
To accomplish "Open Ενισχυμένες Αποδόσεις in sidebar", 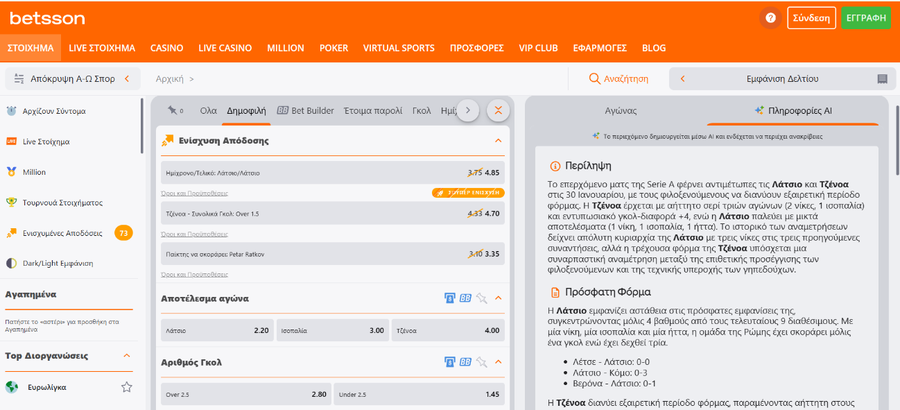I will pyautogui.click(x=63, y=233).
